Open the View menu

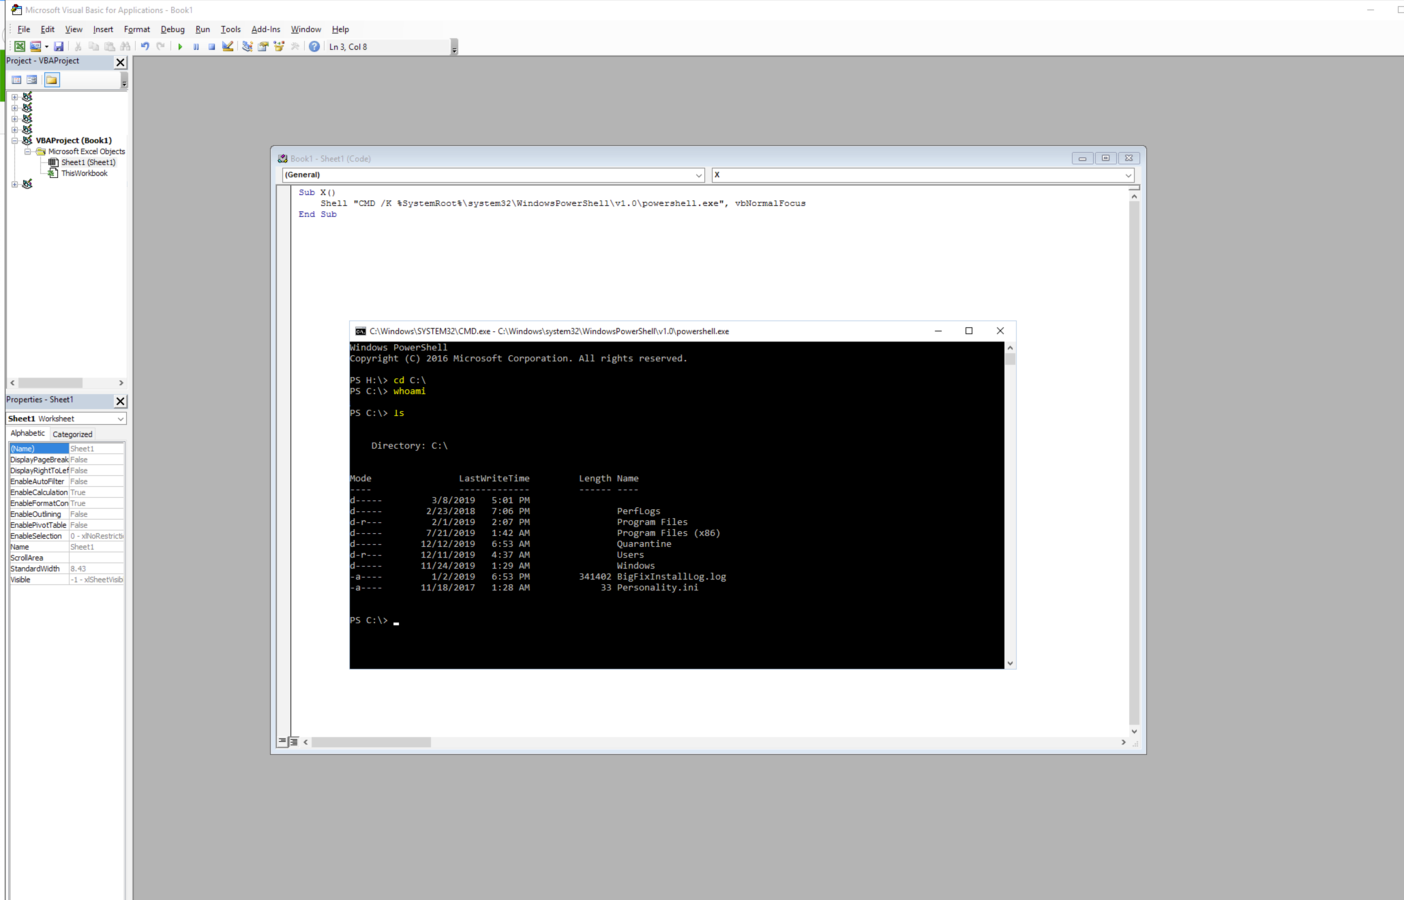[74, 30]
